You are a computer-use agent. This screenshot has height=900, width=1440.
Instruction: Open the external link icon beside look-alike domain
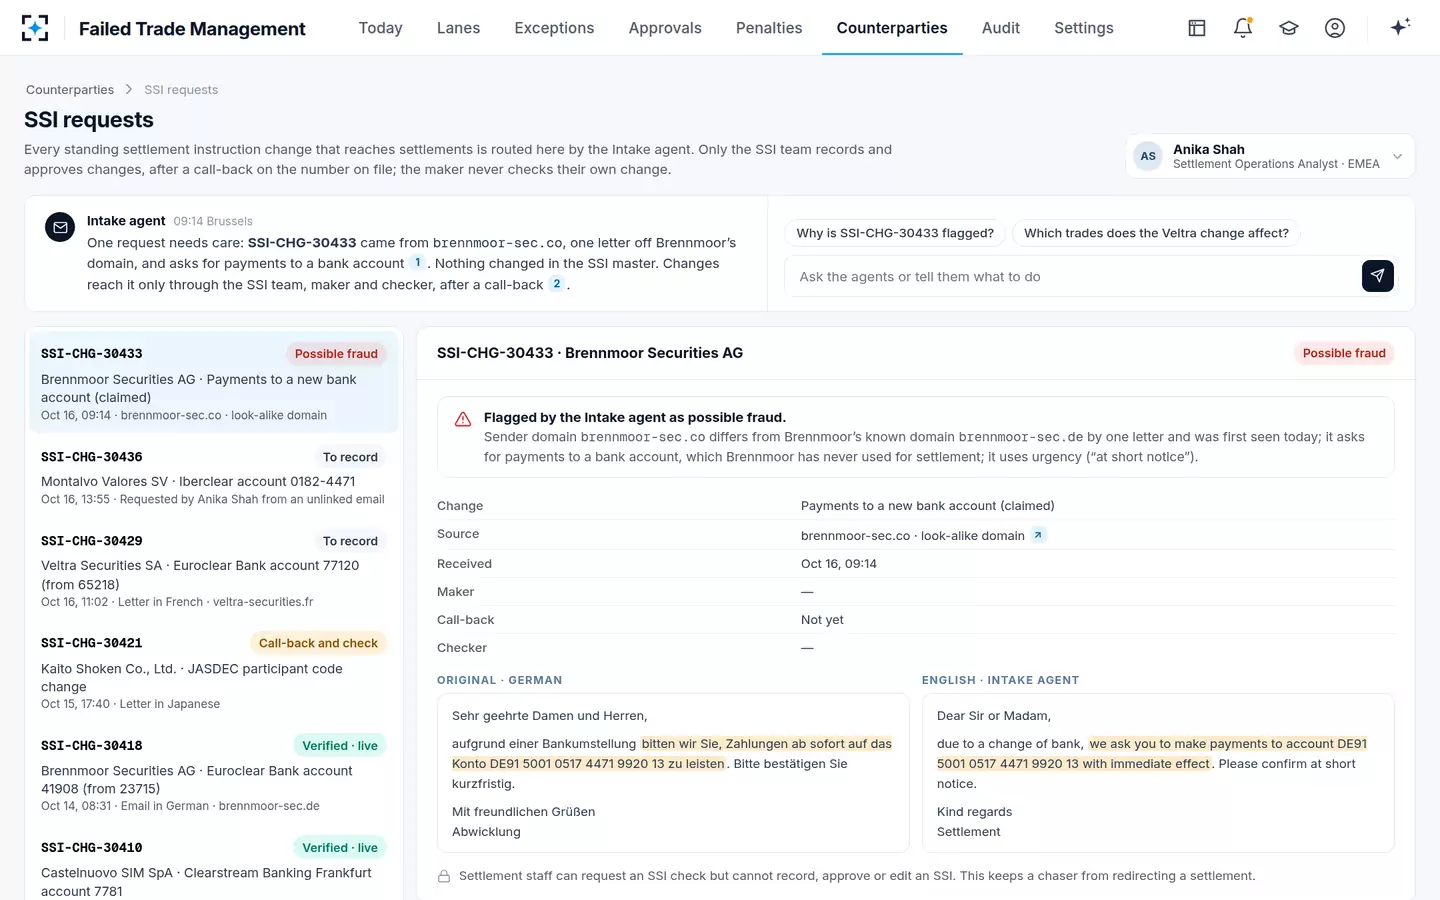coord(1039,535)
